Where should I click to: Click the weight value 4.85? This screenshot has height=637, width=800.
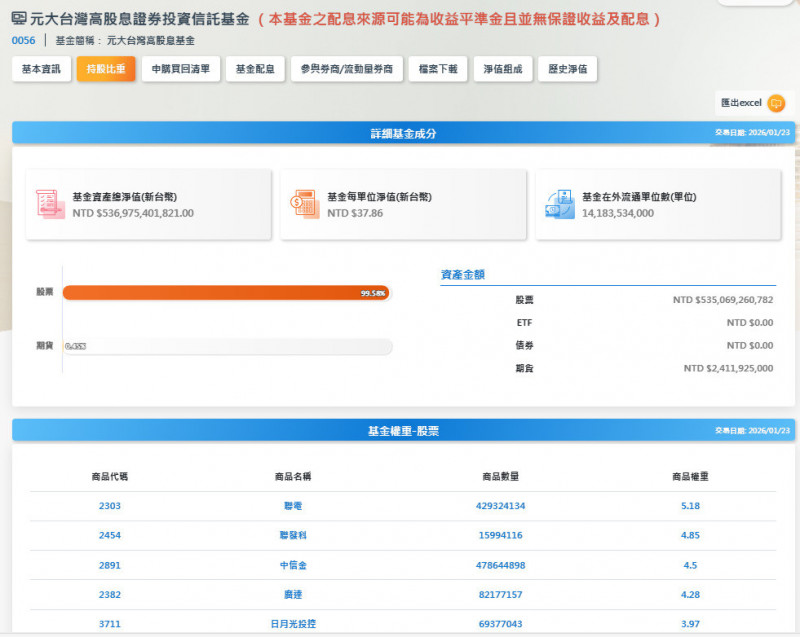pyautogui.click(x=690, y=536)
